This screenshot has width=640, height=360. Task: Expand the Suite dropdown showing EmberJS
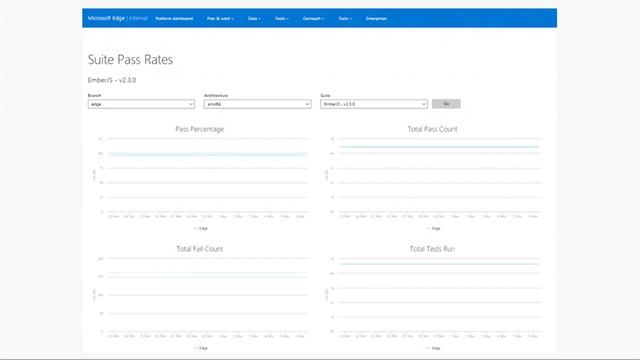374,104
